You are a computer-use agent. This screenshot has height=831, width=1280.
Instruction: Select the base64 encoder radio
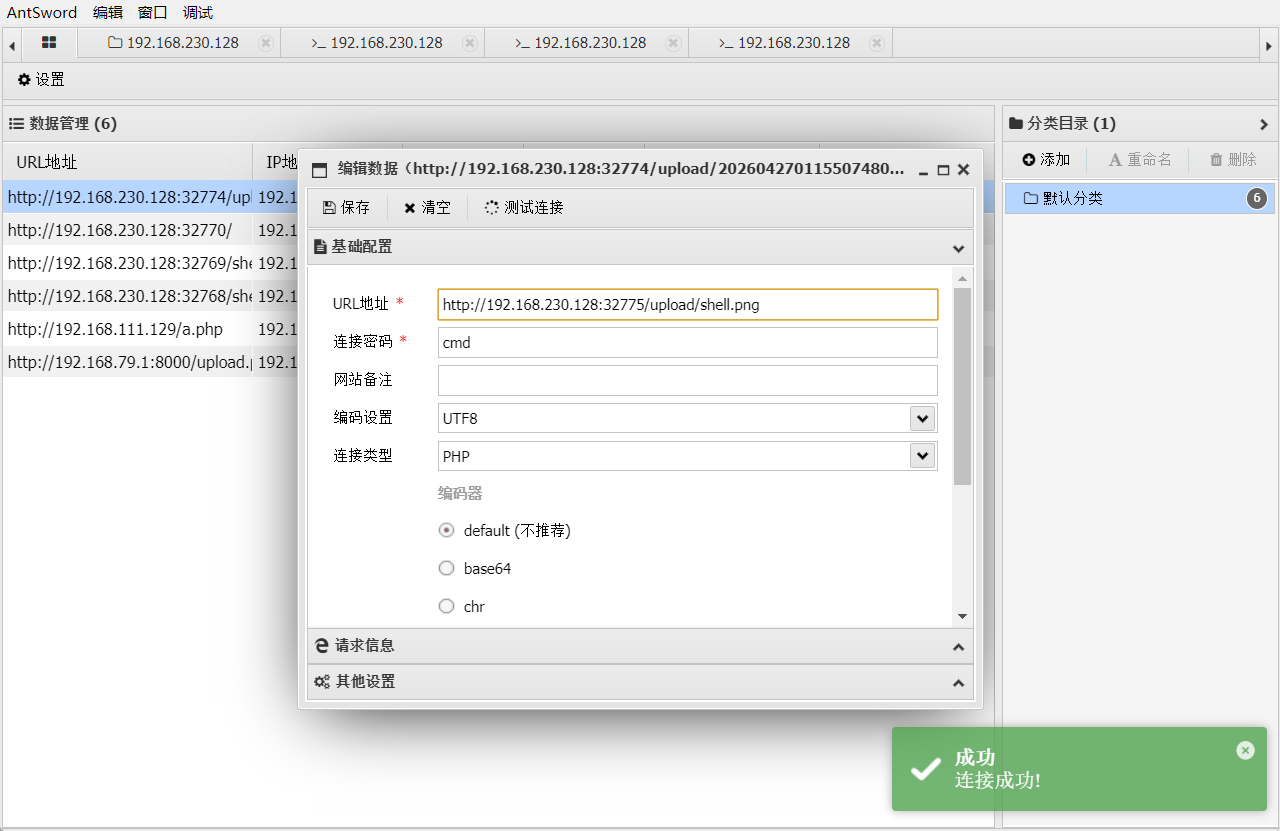point(447,569)
